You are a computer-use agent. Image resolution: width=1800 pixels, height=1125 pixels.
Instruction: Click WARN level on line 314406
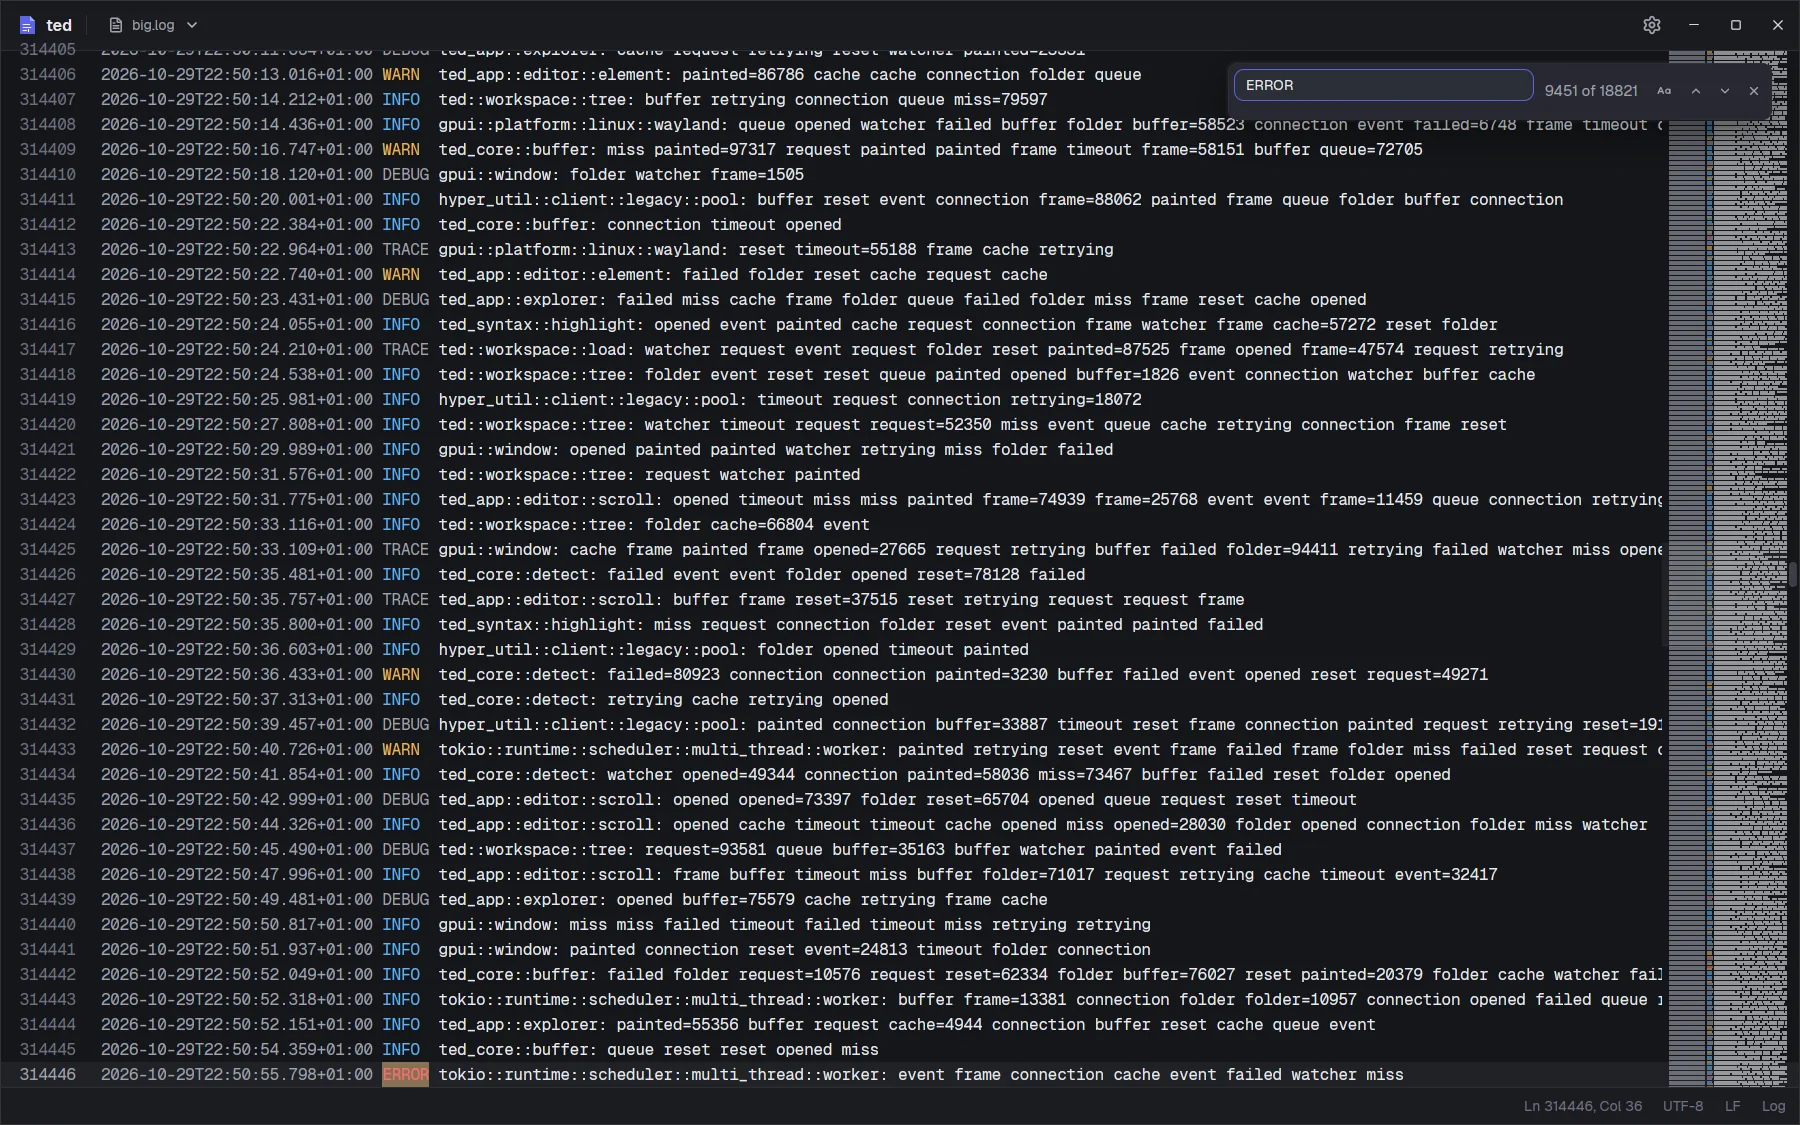401,75
